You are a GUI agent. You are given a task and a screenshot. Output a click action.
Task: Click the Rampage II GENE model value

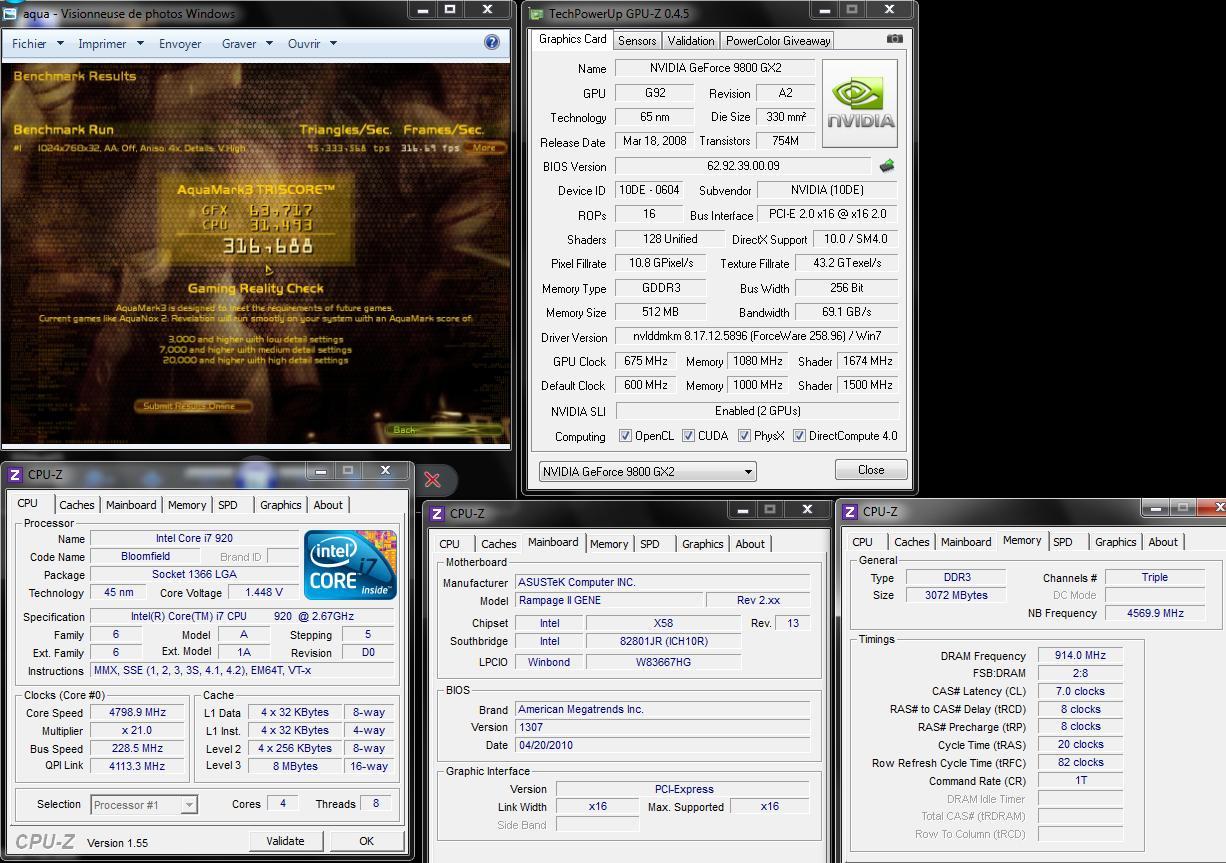(x=607, y=600)
